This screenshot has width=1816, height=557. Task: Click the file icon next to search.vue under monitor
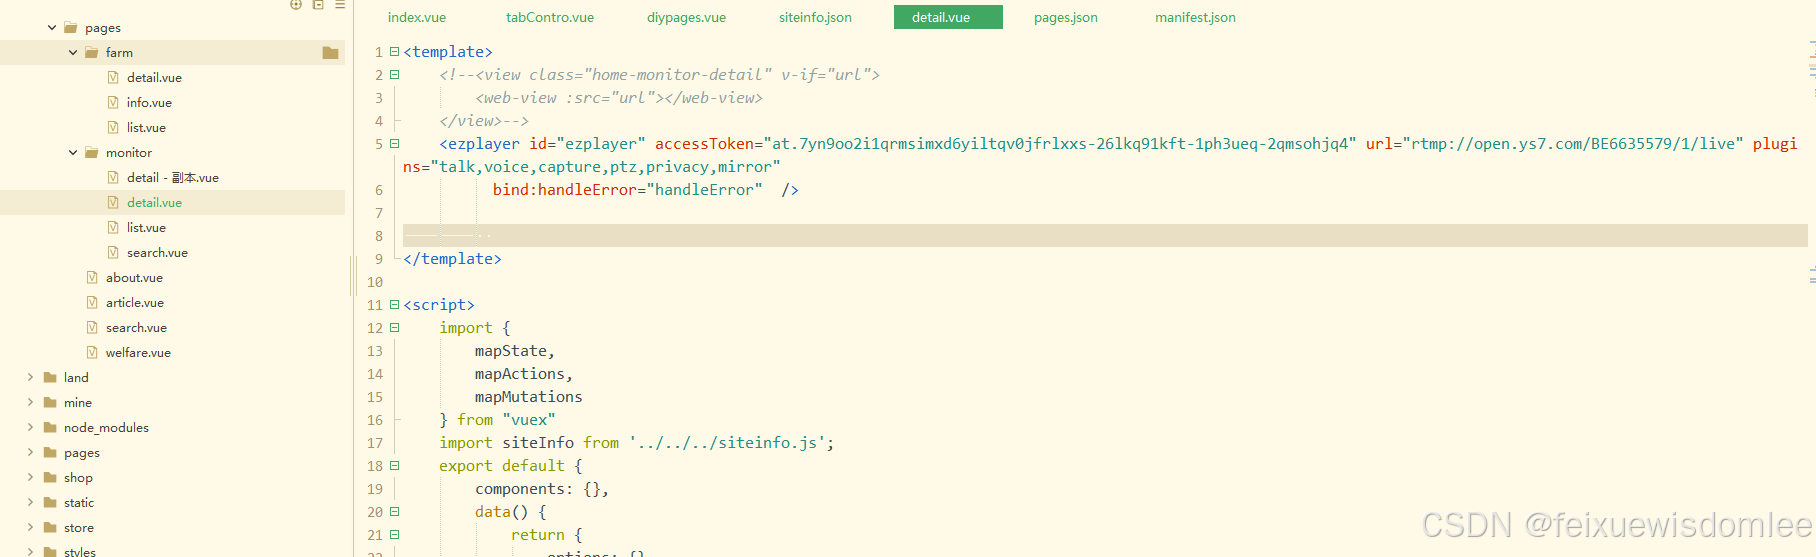[113, 253]
